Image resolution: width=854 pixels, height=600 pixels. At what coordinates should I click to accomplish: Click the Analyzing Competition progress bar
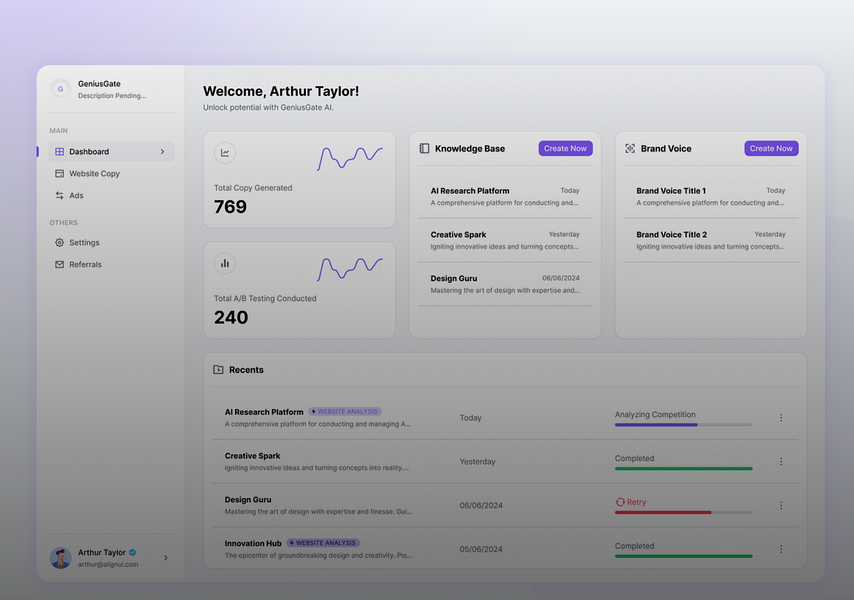point(683,424)
